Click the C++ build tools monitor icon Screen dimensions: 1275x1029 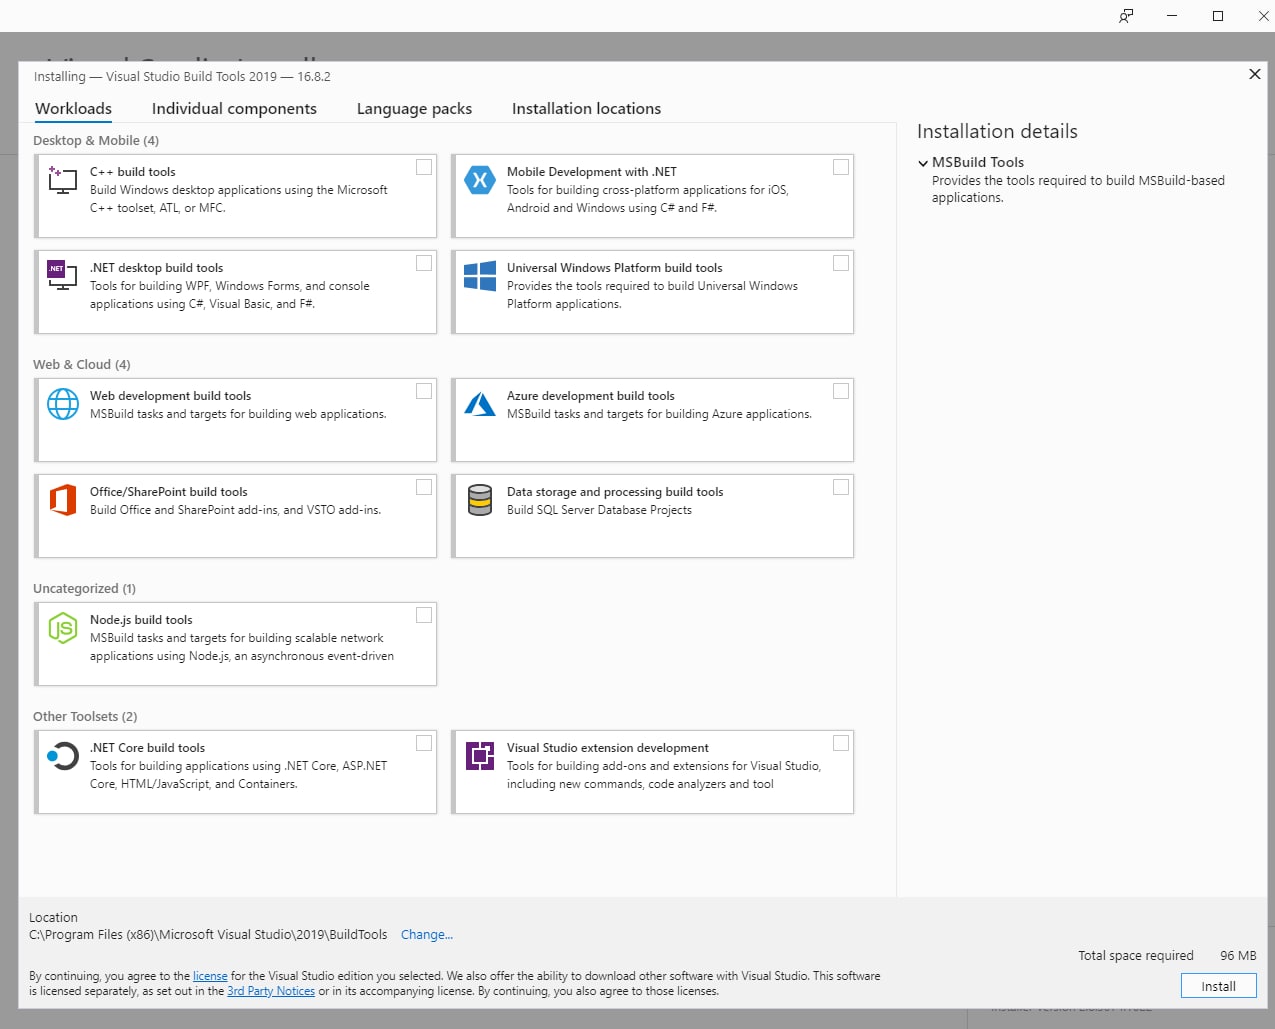pos(62,180)
